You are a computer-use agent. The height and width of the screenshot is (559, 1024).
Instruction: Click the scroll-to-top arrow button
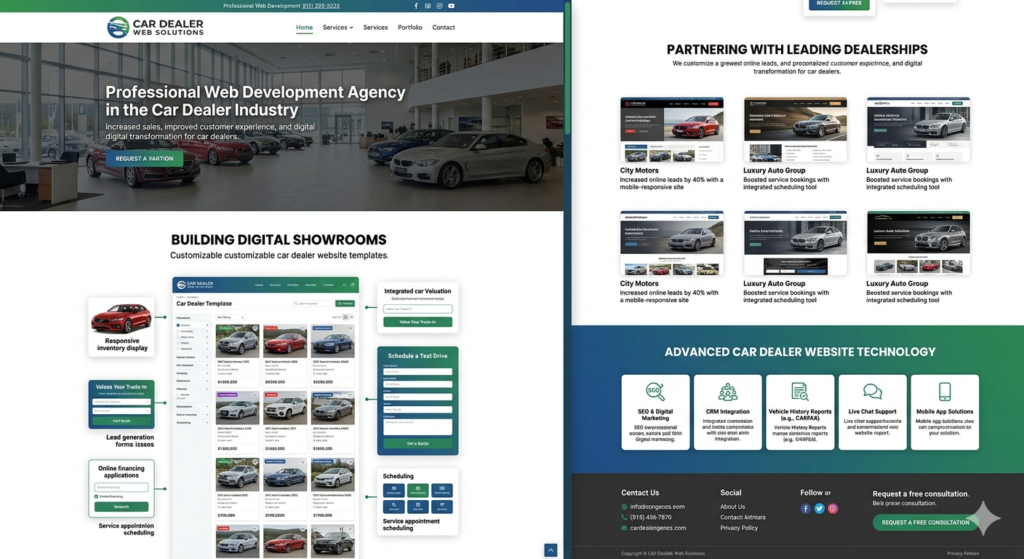(x=550, y=550)
